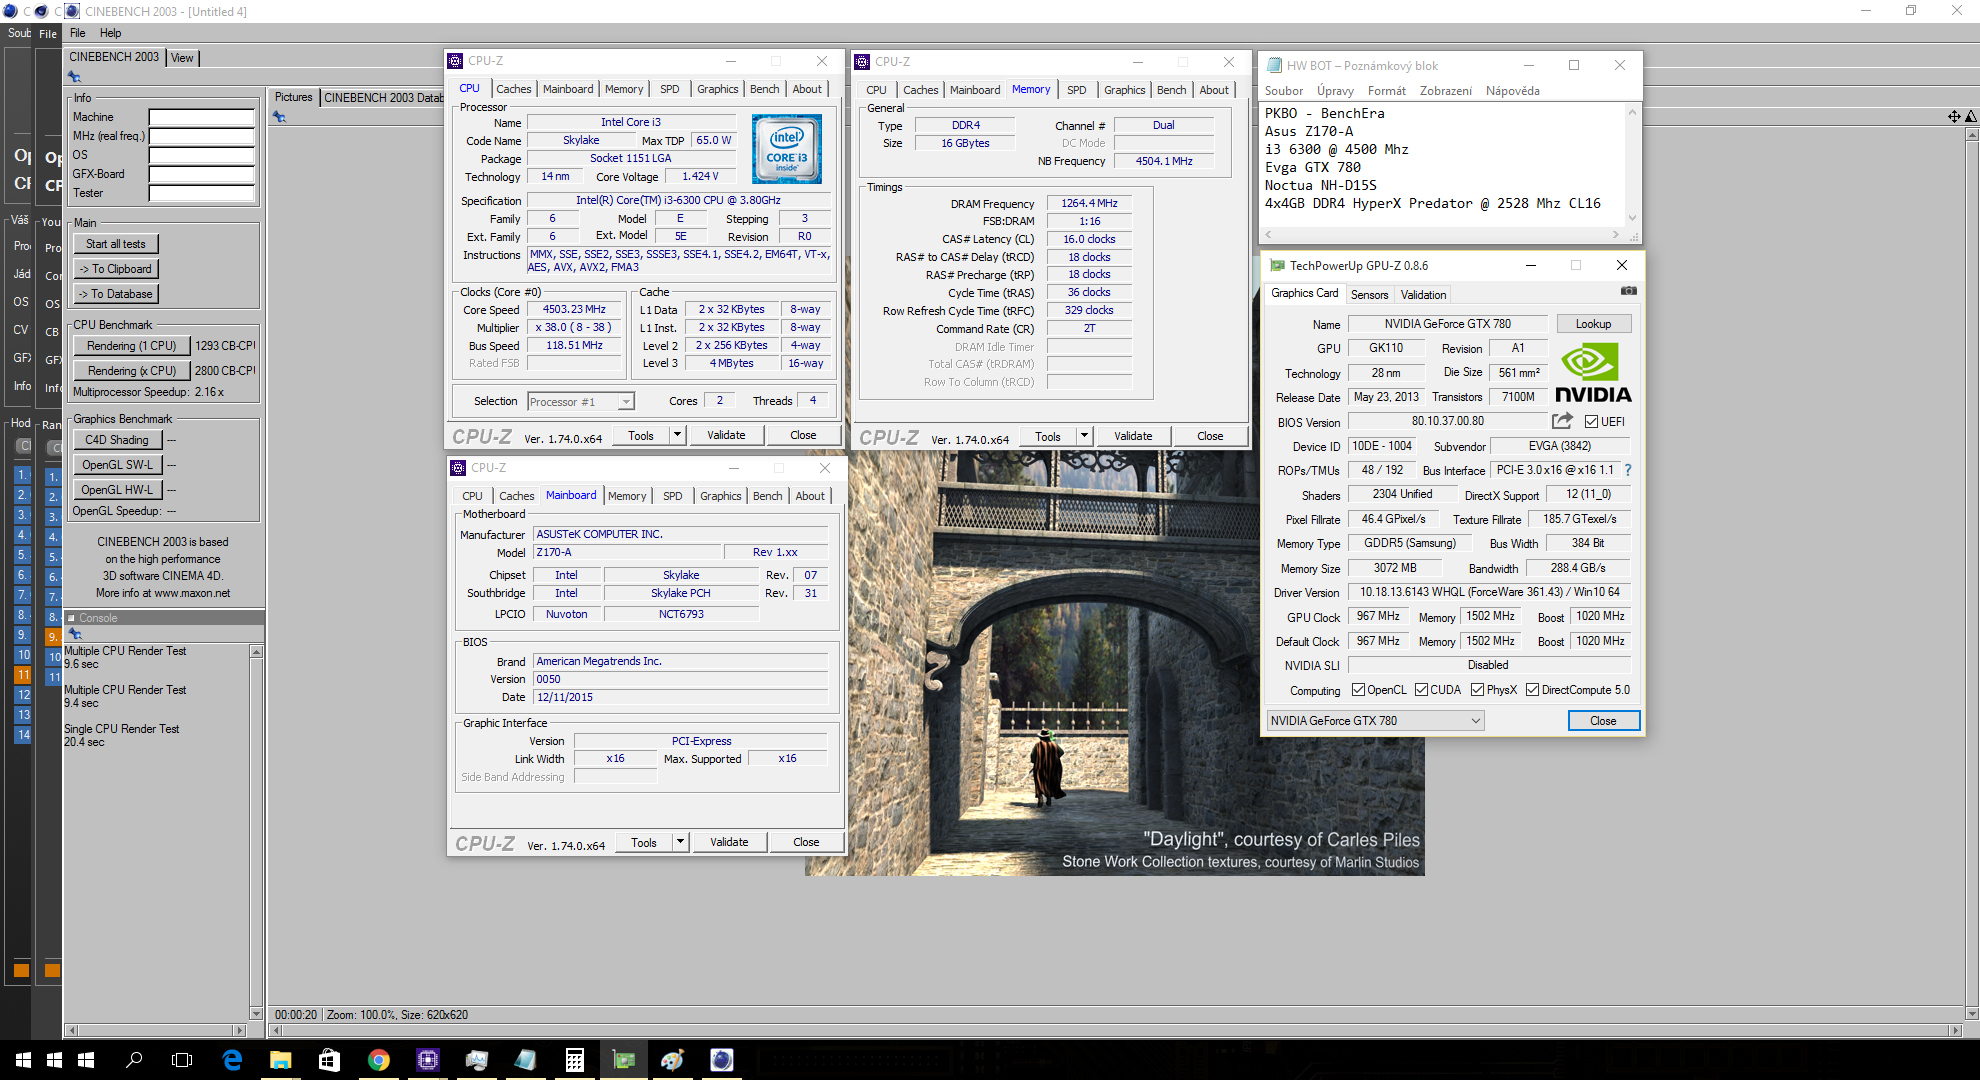The width and height of the screenshot is (1980, 1080).
Task: Open taskbar Search magnifier
Action: click(134, 1060)
